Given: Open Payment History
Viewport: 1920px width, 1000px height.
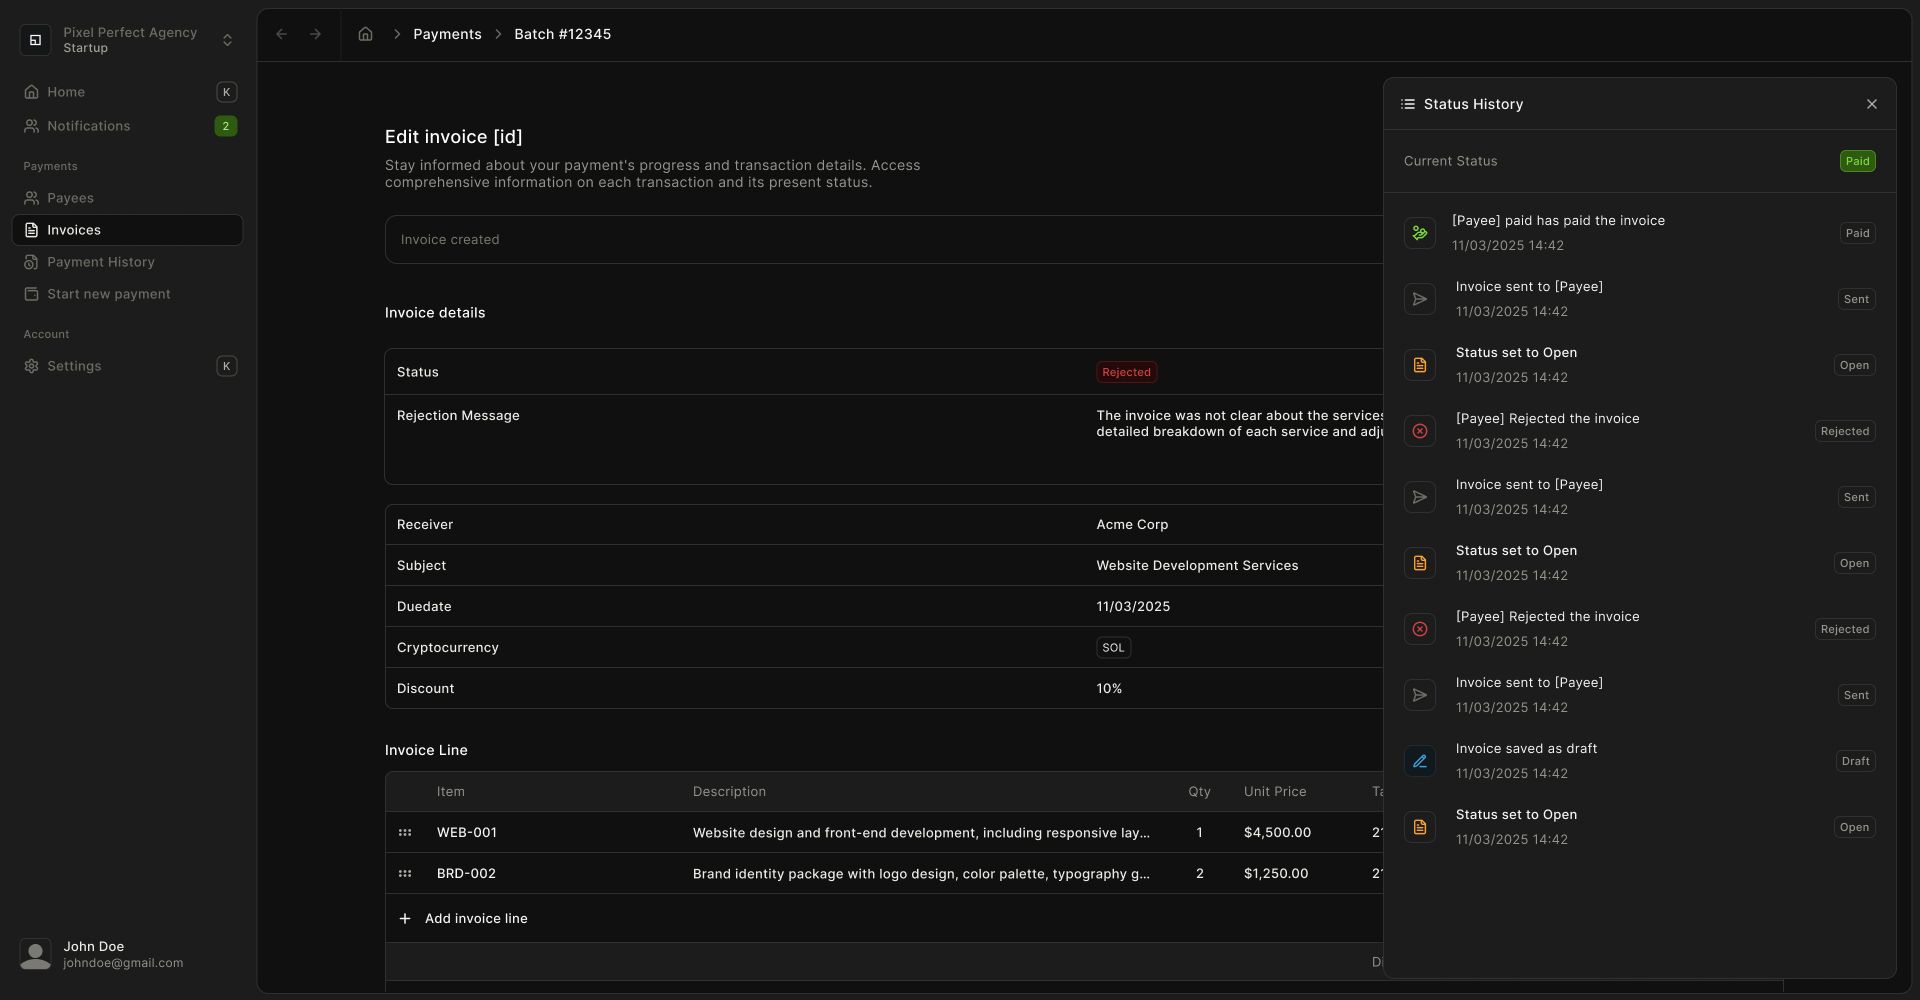Looking at the screenshot, I should coord(128,262).
